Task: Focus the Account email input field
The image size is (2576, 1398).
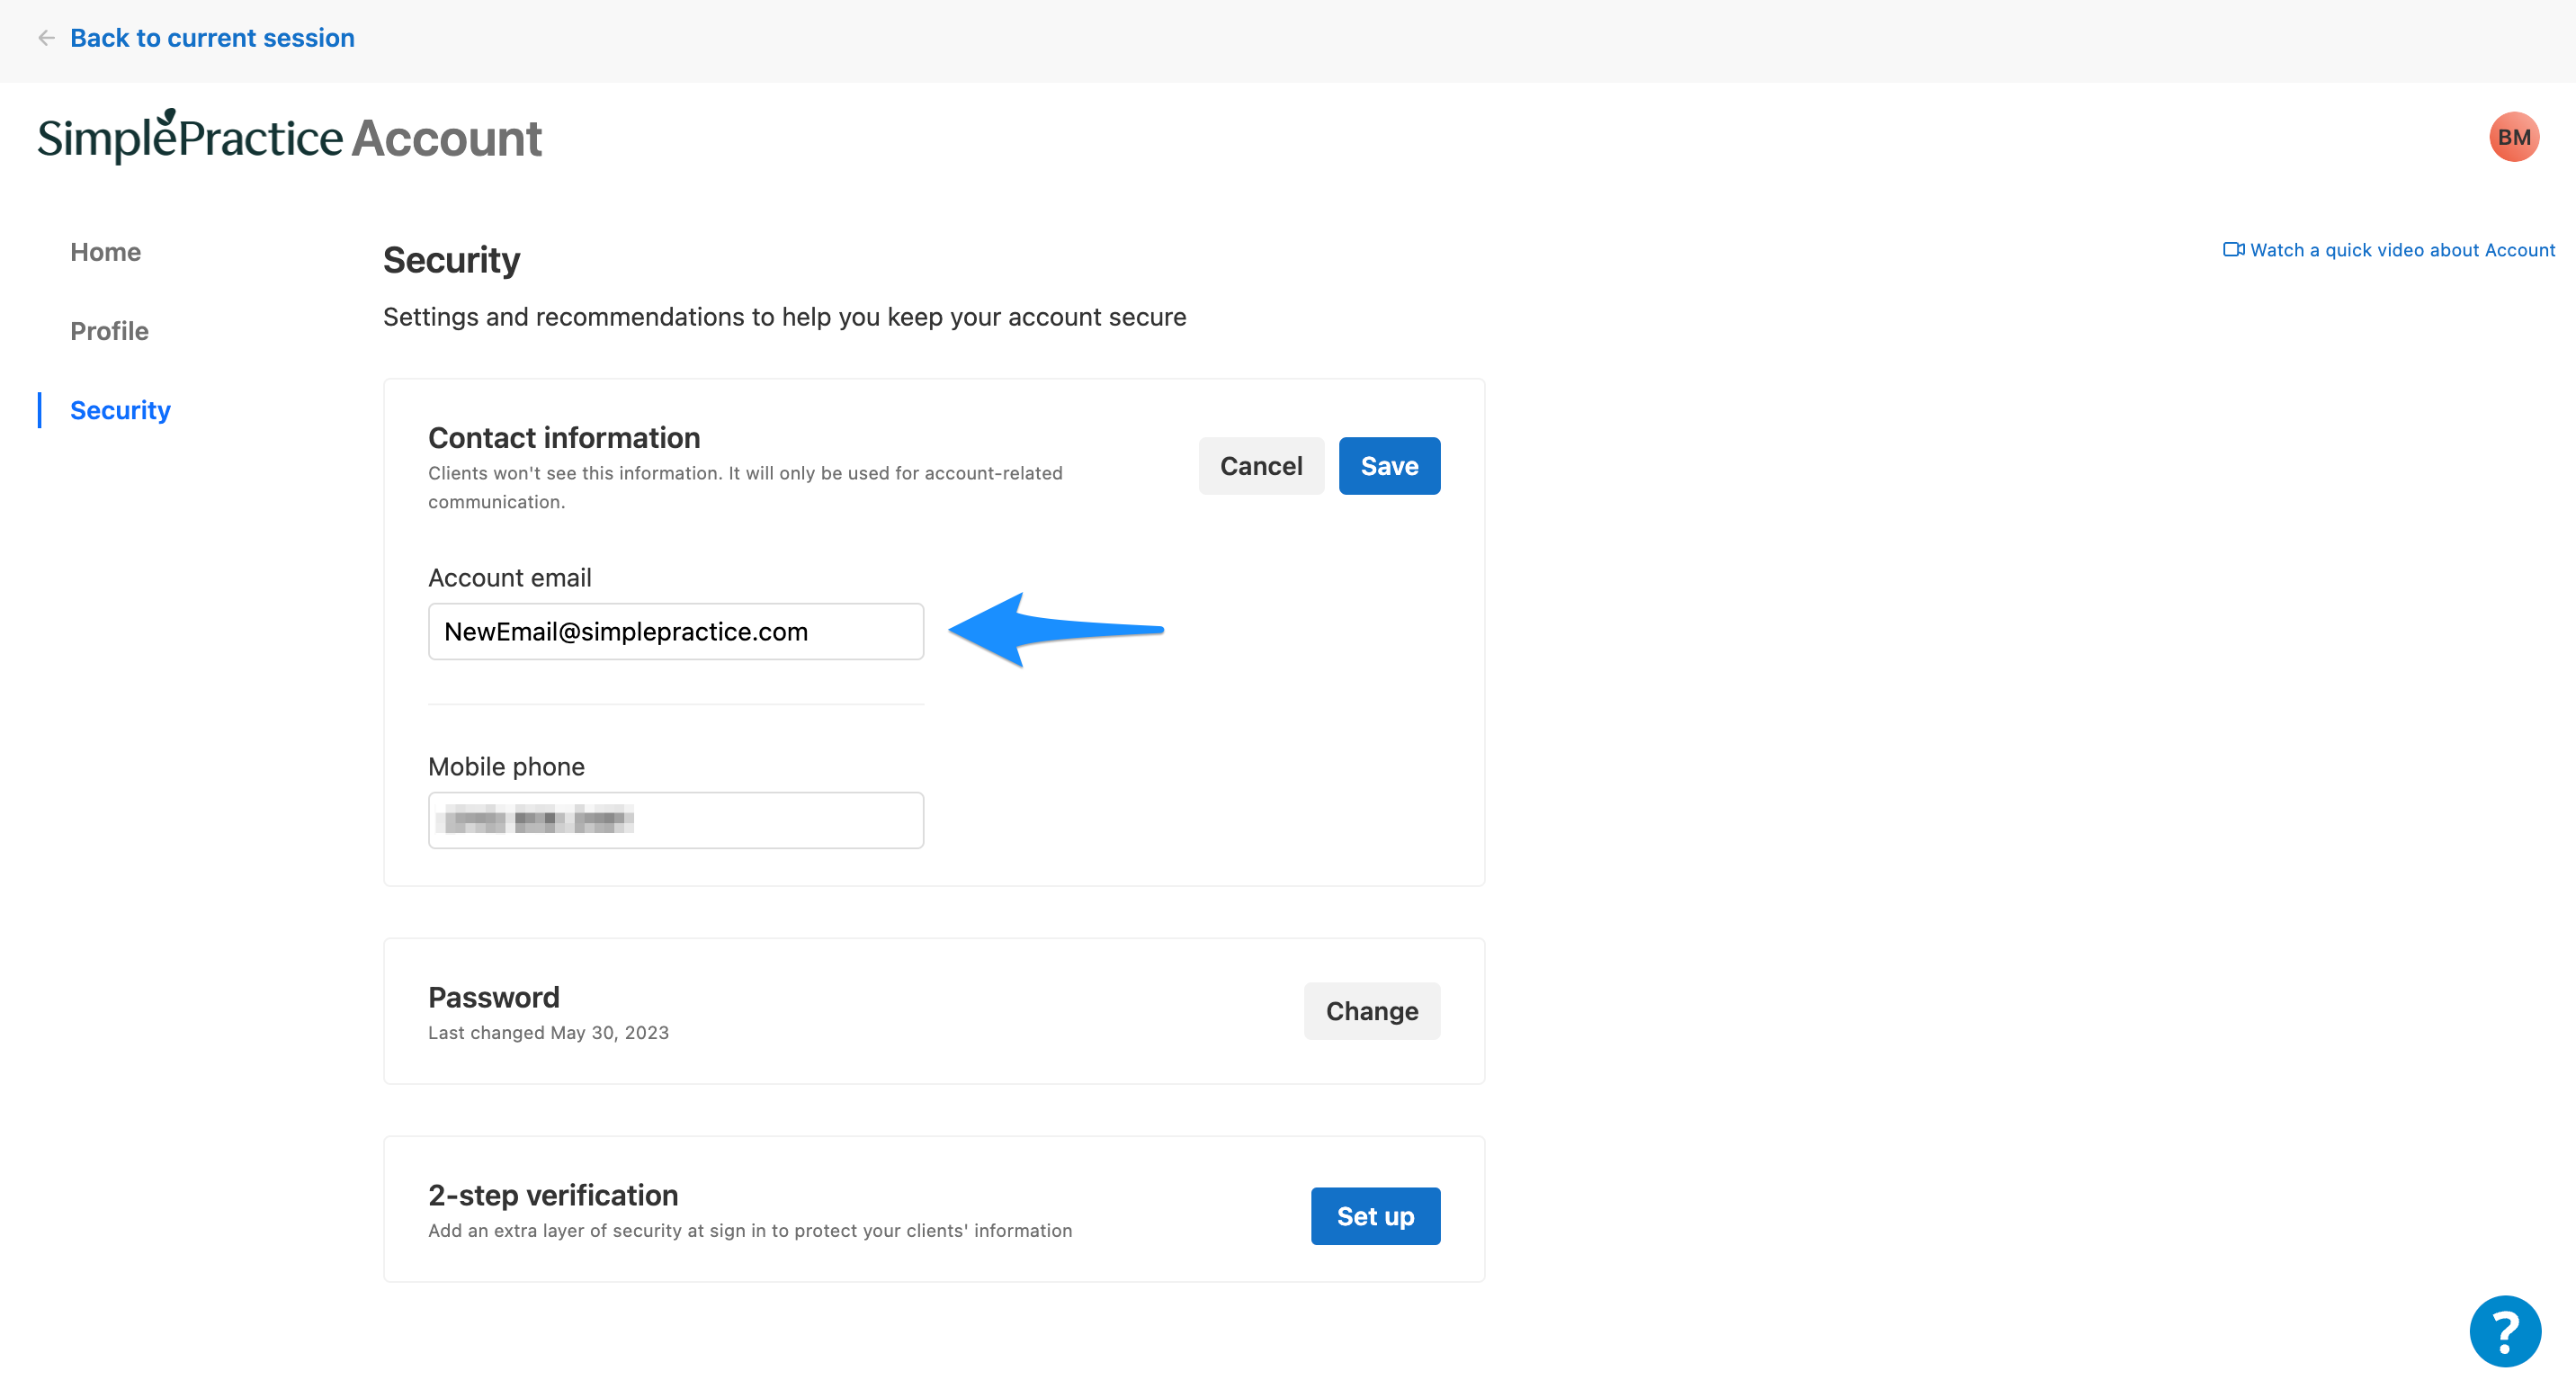Action: pos(675,631)
